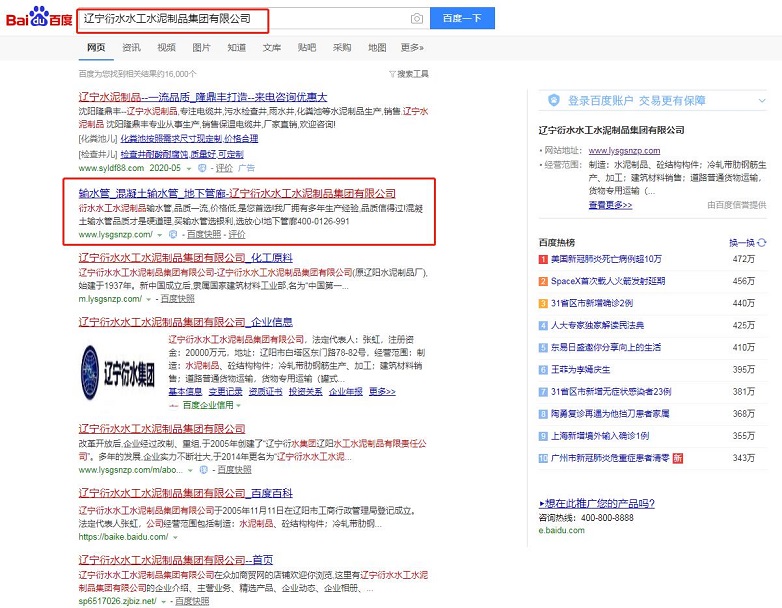Viewport: 782px width, 608px height.
Task: Expand dropdown arrow next to https://baike.baidu.com/
Action: point(175,538)
